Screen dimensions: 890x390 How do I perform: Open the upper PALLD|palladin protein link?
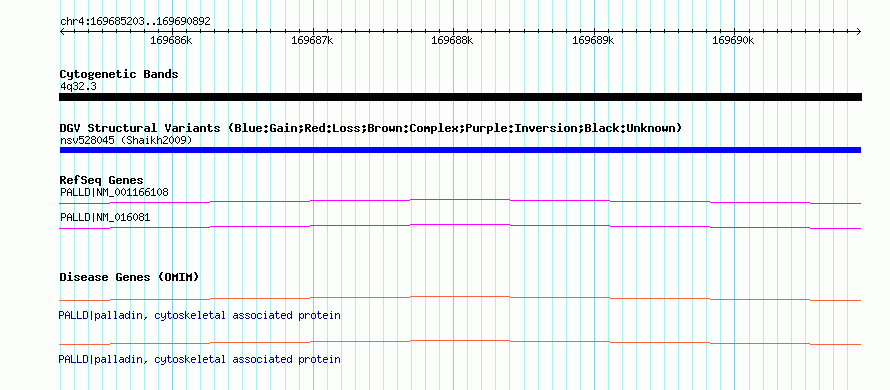[199, 315]
